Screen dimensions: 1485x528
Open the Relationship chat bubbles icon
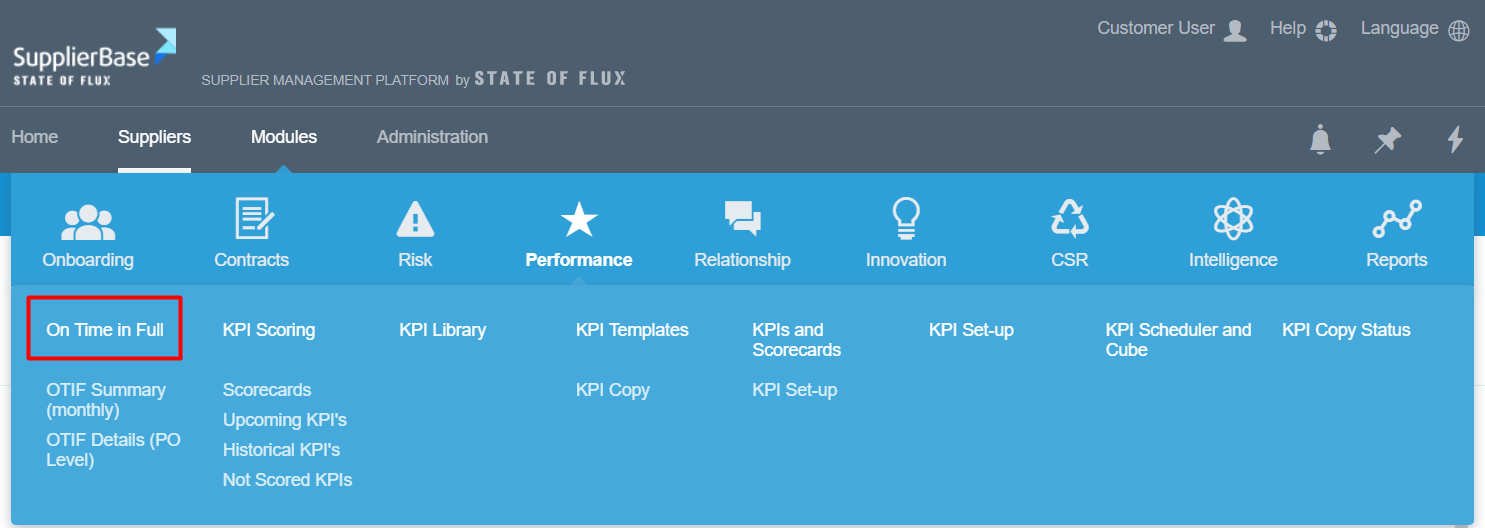742,219
